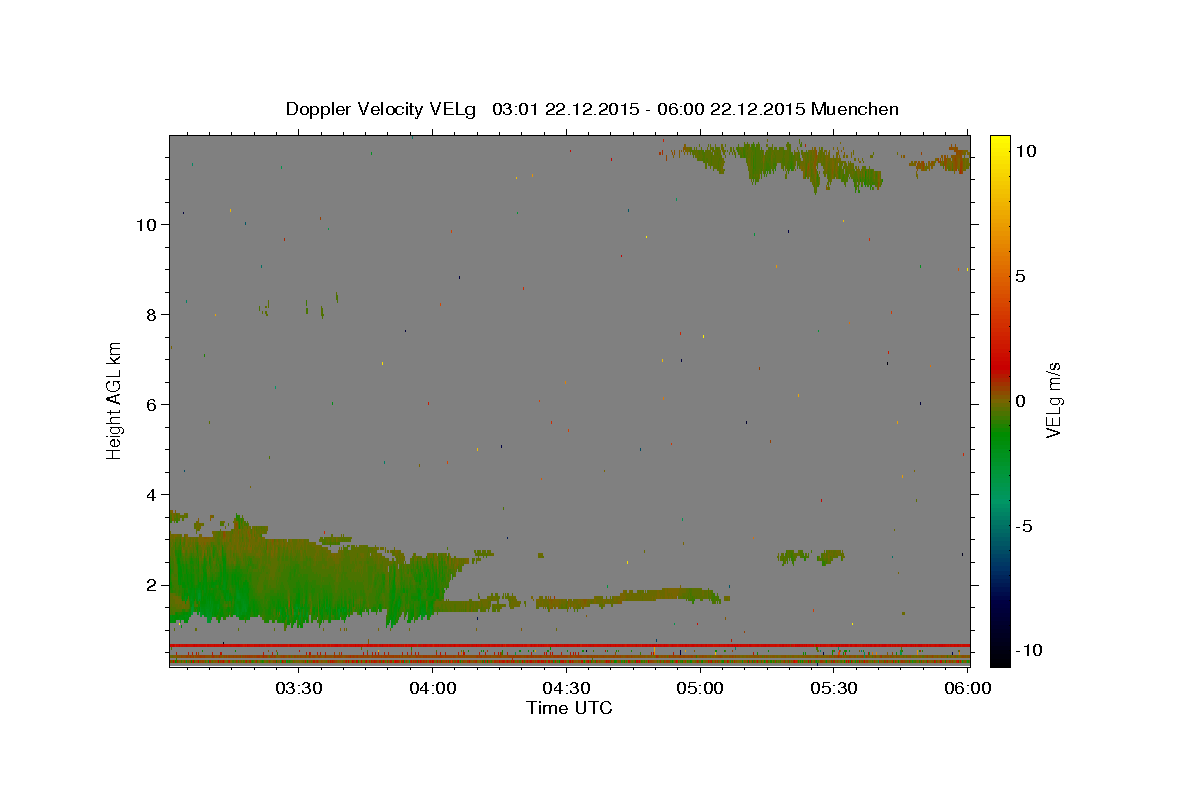Click the 06:00 time tick label
The image size is (1200, 800).
point(968,688)
